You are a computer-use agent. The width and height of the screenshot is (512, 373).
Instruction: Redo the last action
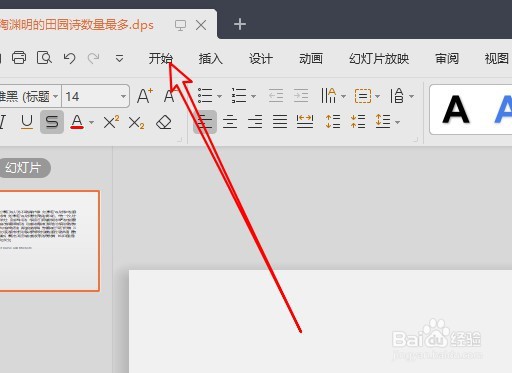(x=93, y=58)
